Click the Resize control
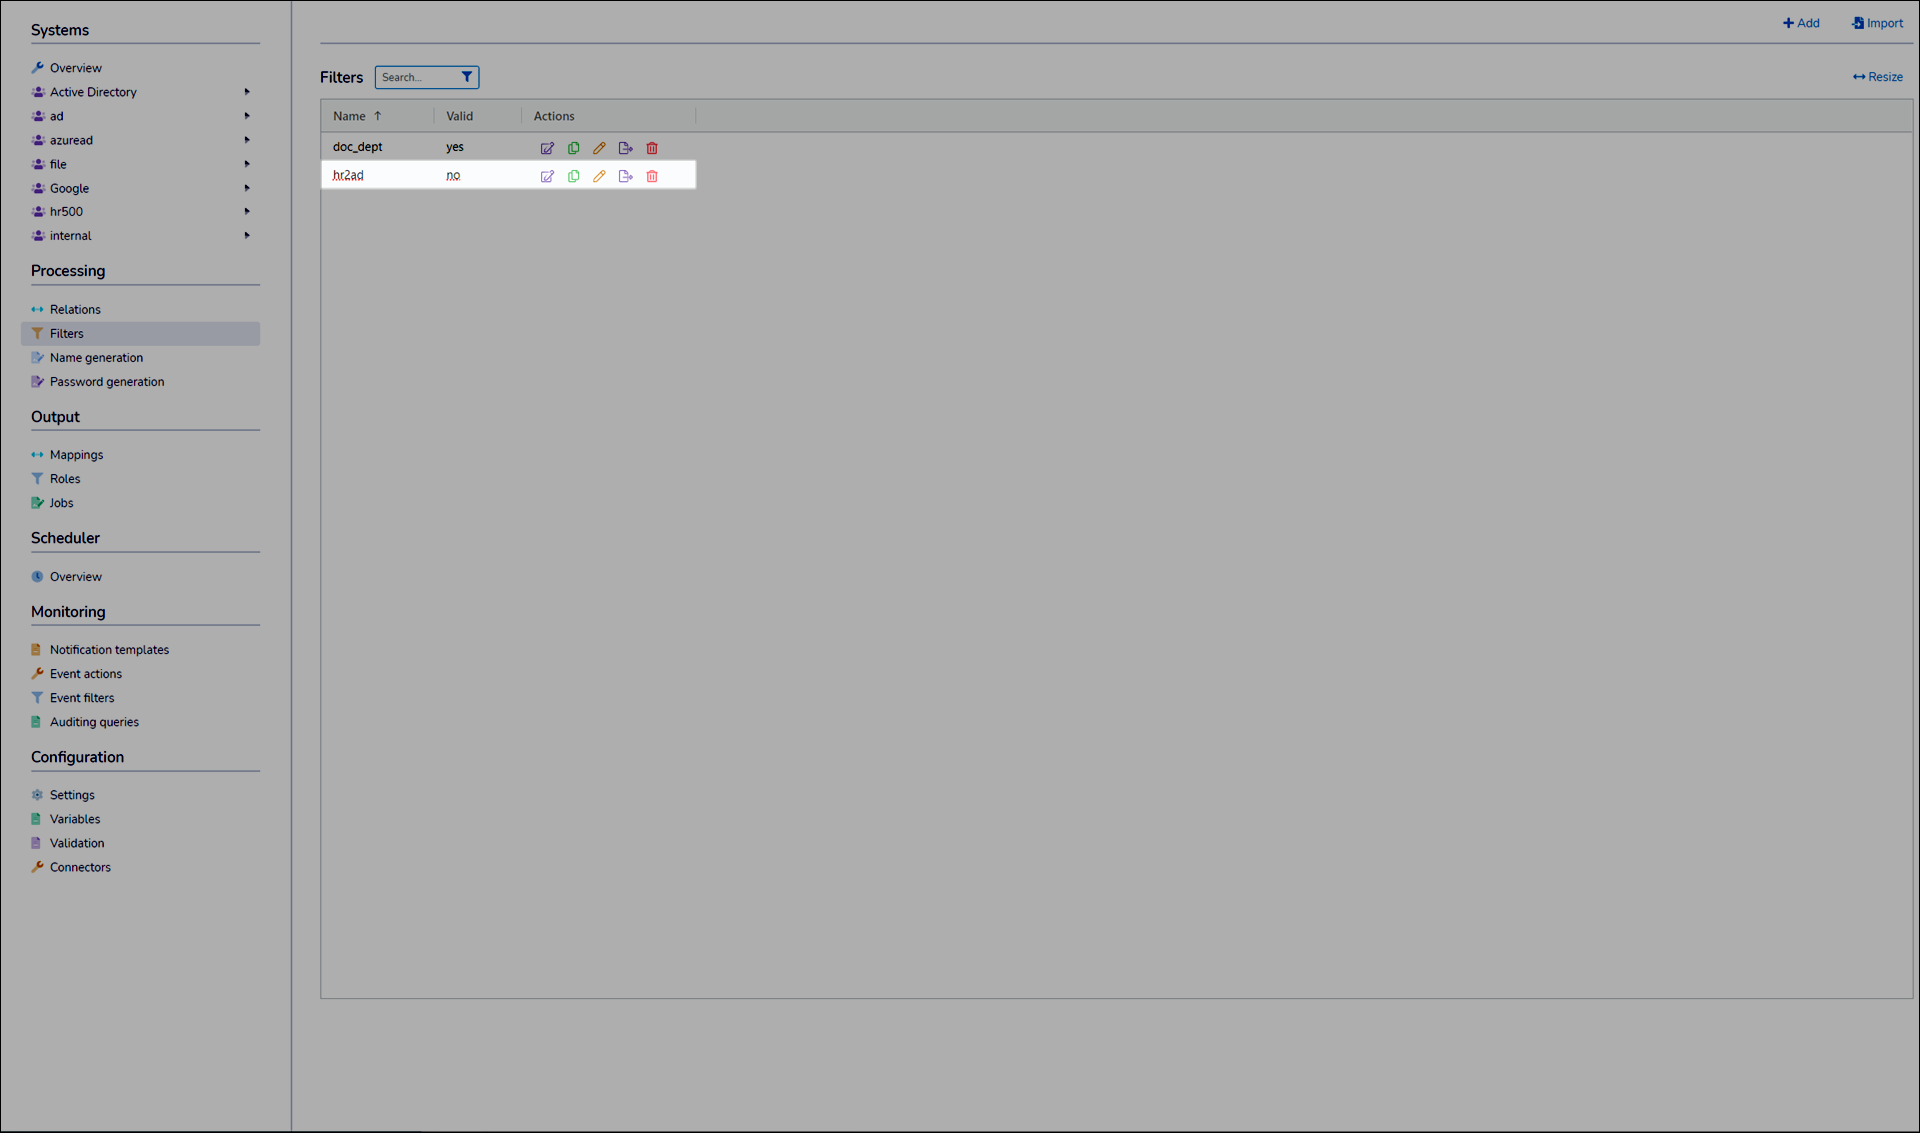This screenshot has width=1920, height=1133. point(1877,76)
